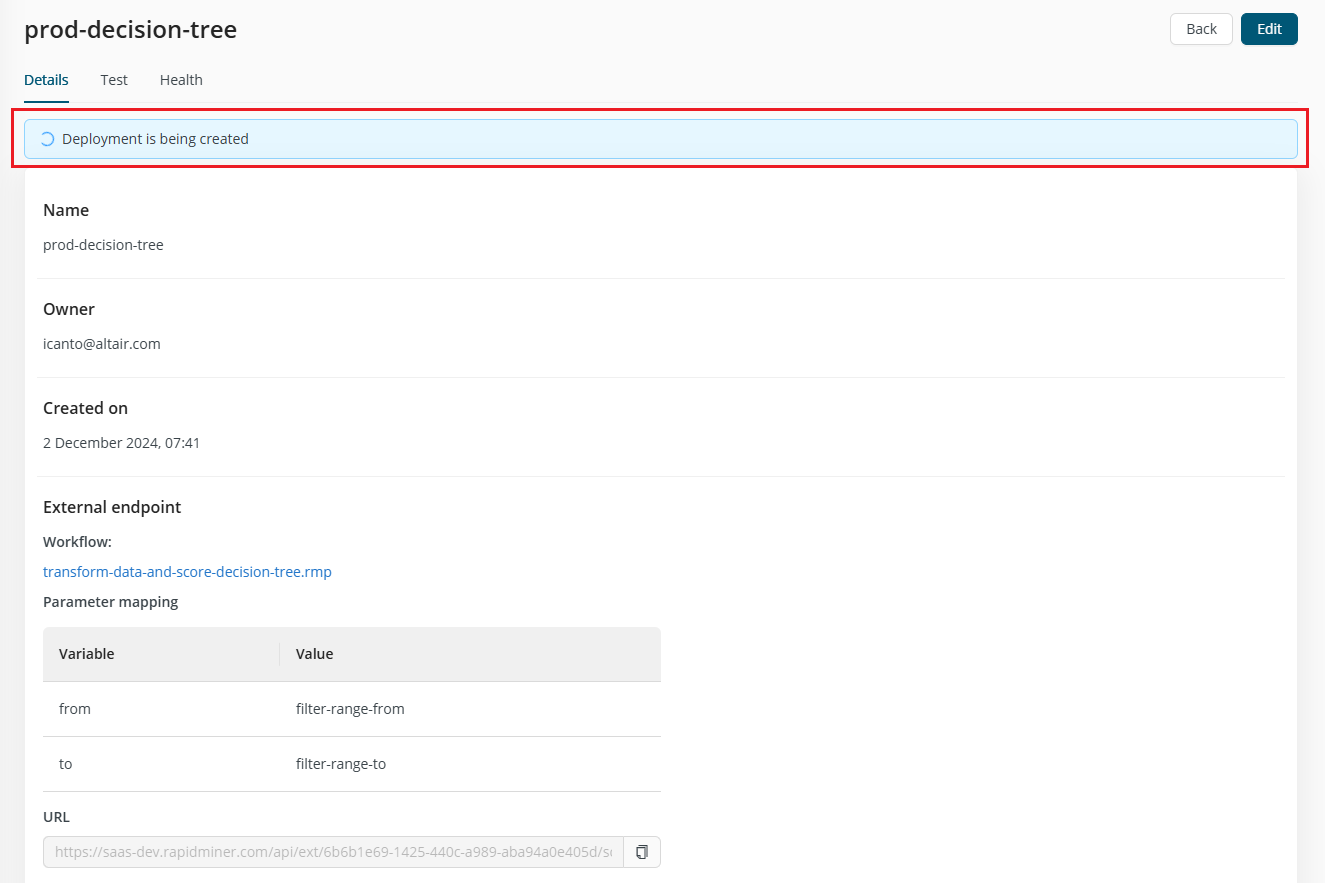Click inside the URL input field

pyautogui.click(x=333, y=852)
